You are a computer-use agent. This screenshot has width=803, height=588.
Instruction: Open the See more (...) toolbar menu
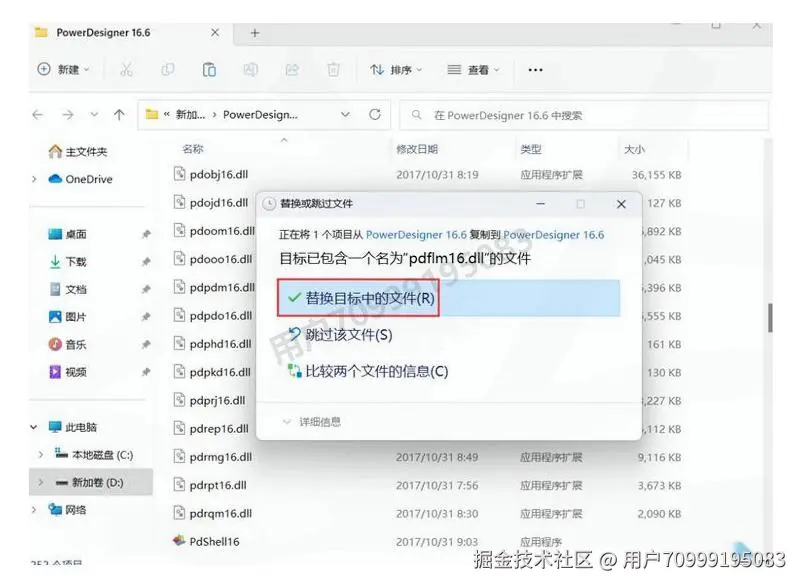535,69
